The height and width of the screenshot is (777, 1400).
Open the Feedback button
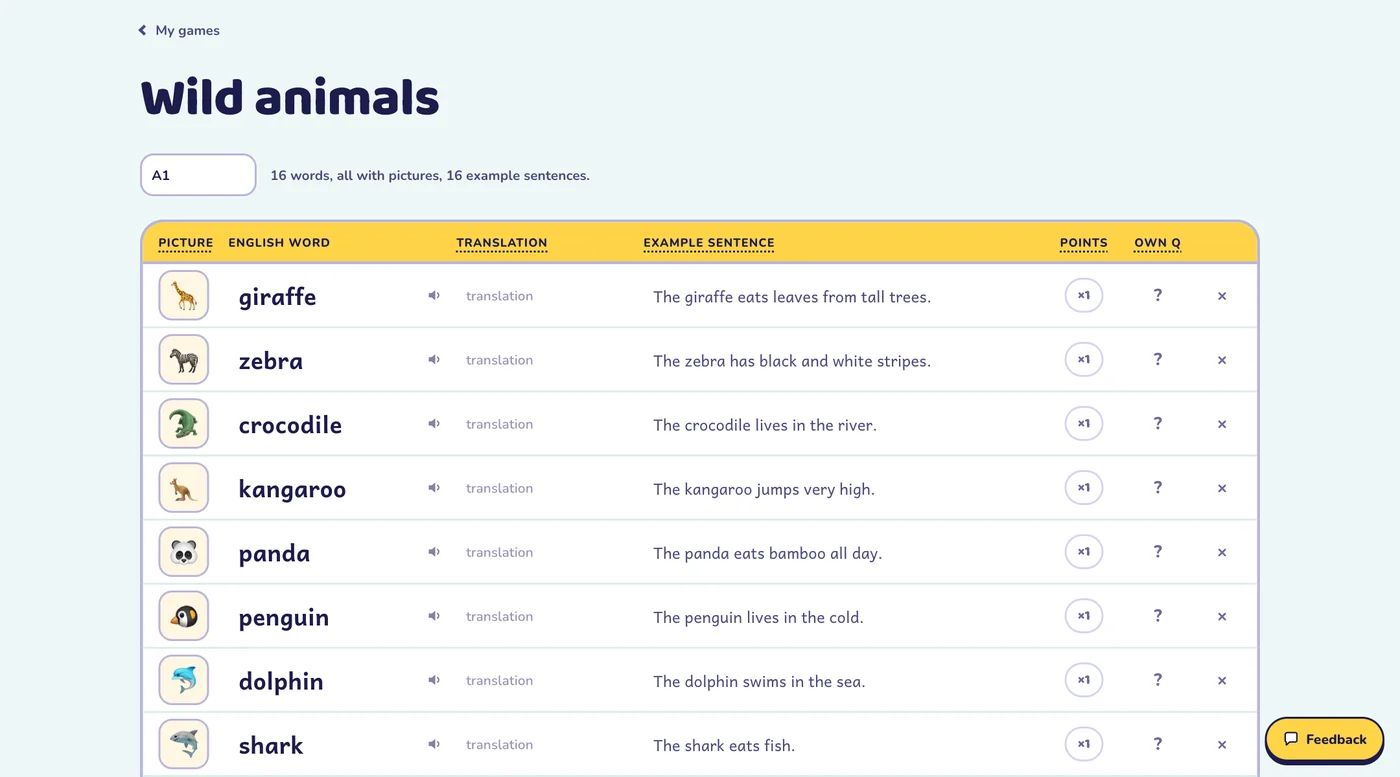(1325, 739)
